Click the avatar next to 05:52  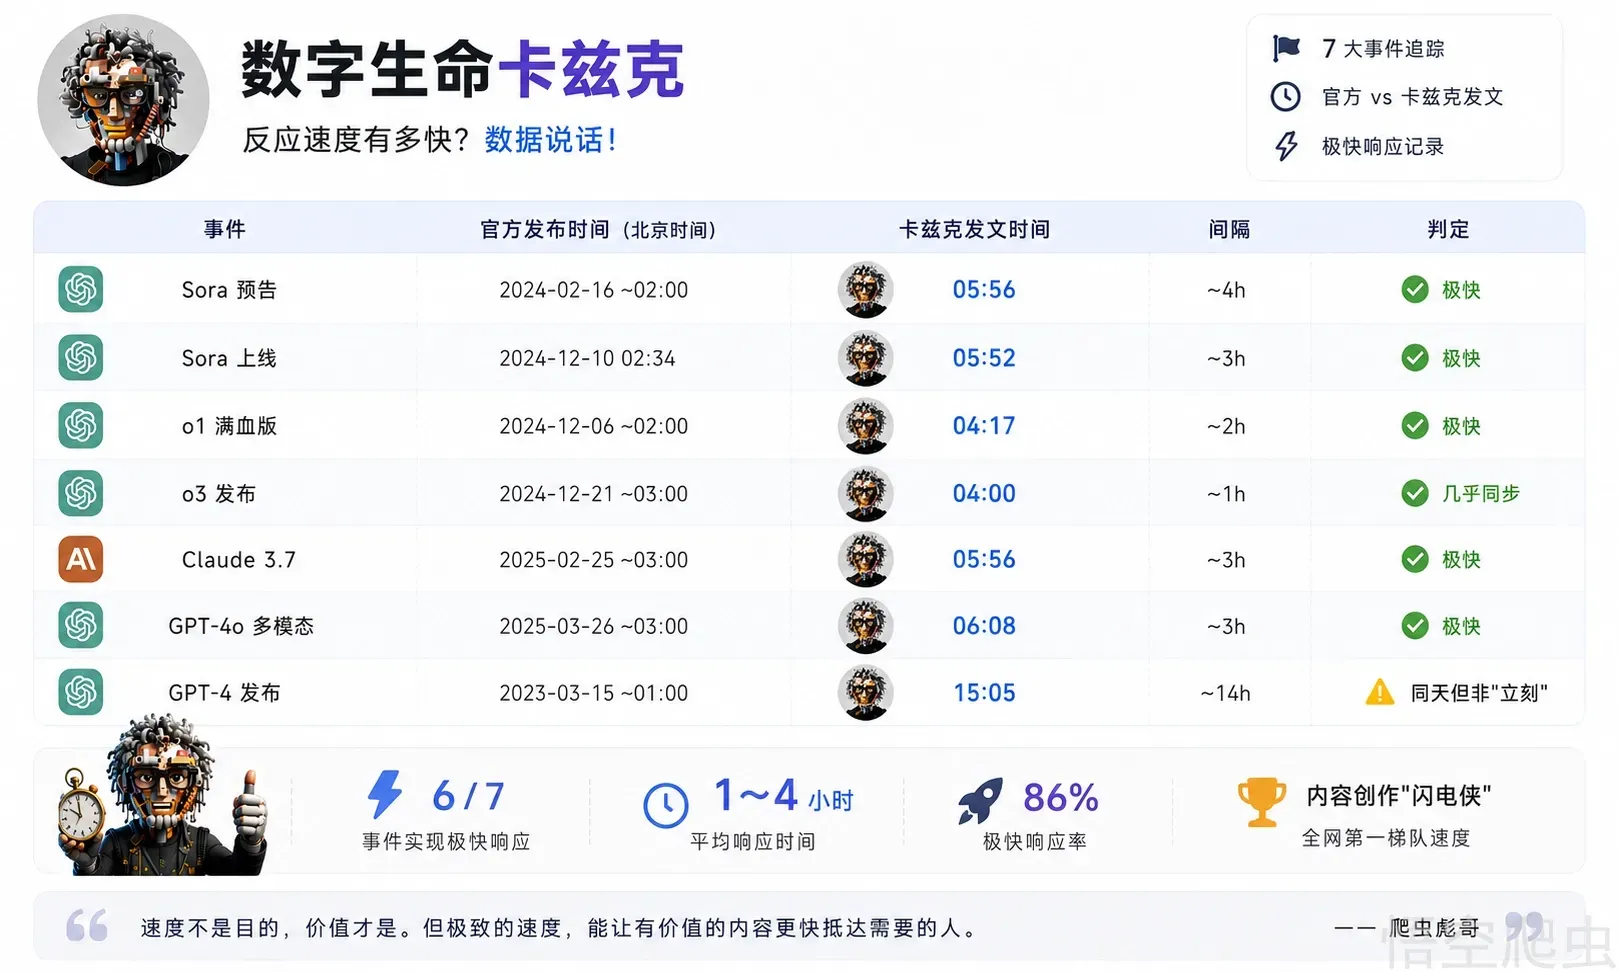coord(866,358)
